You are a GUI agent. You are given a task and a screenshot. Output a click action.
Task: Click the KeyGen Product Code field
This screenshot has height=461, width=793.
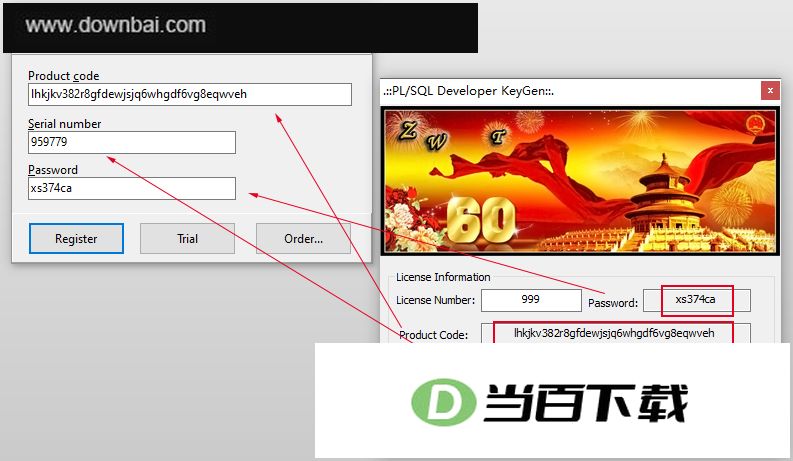(x=615, y=334)
